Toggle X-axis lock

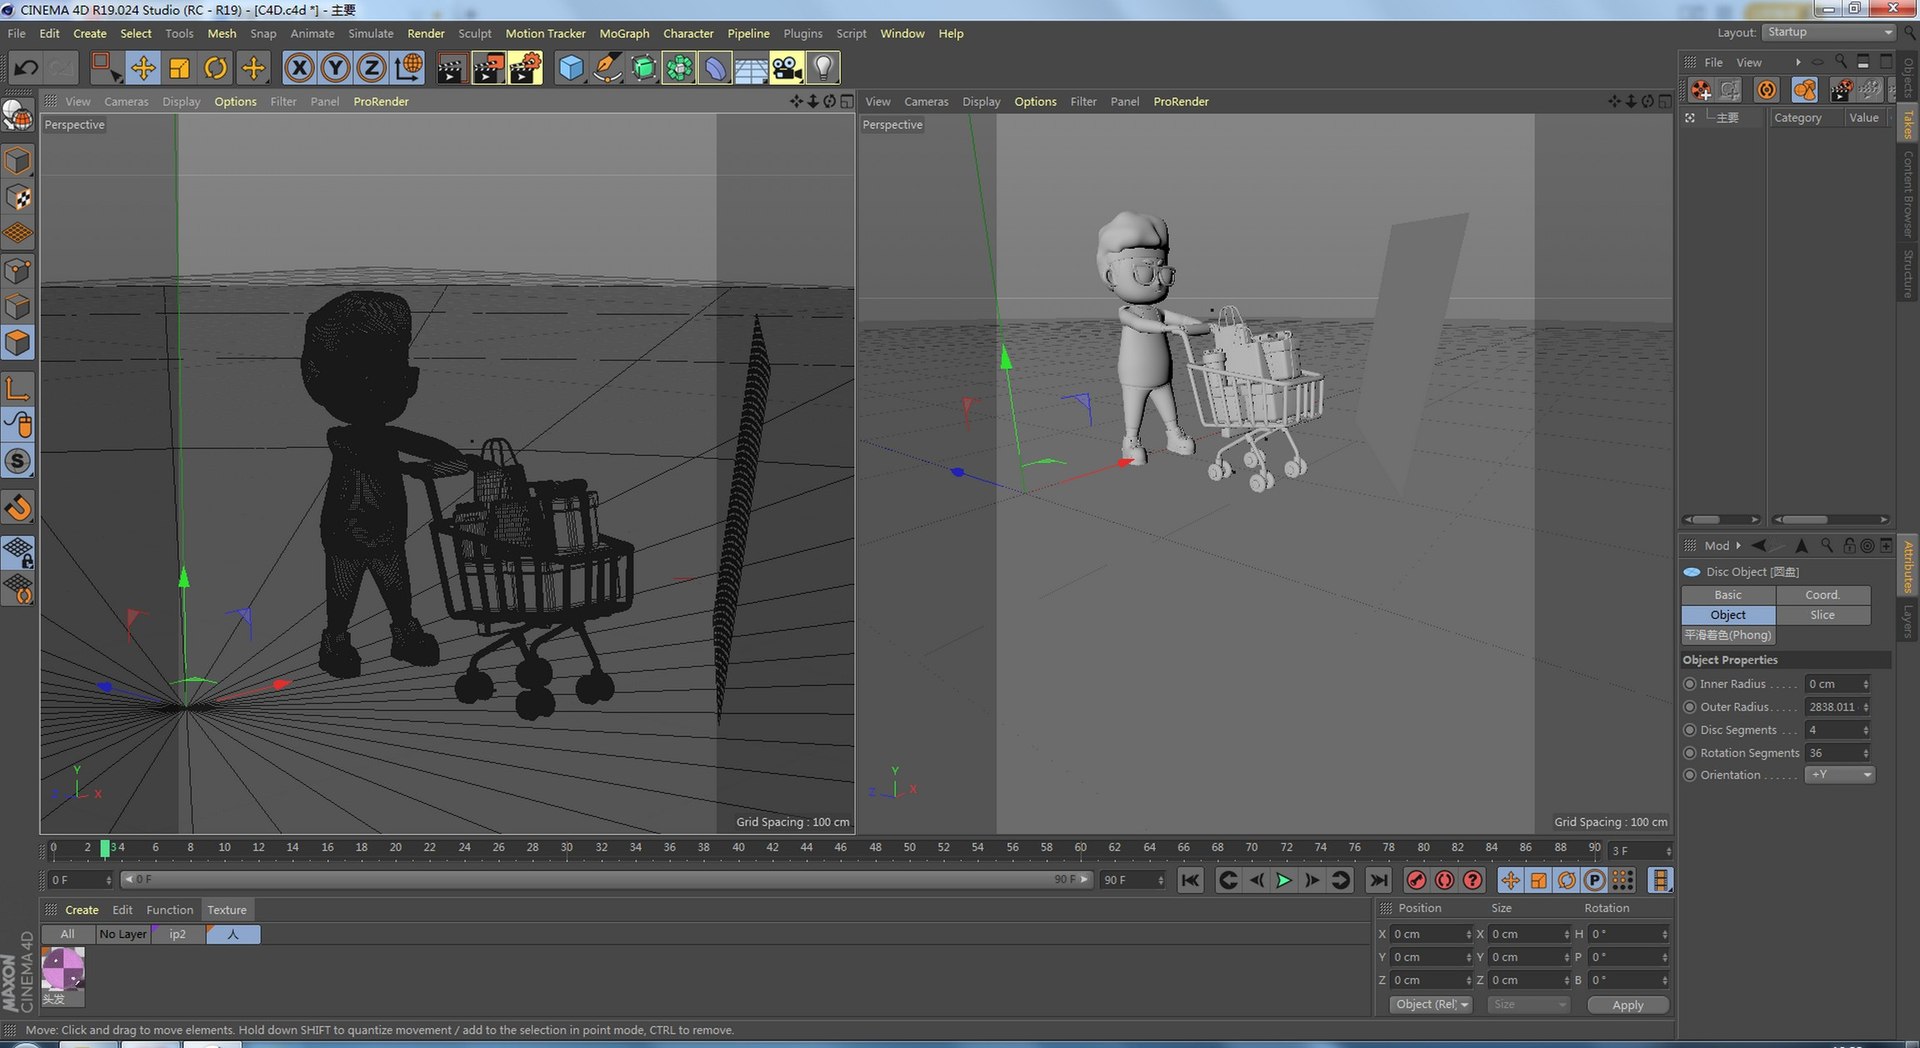coord(299,68)
